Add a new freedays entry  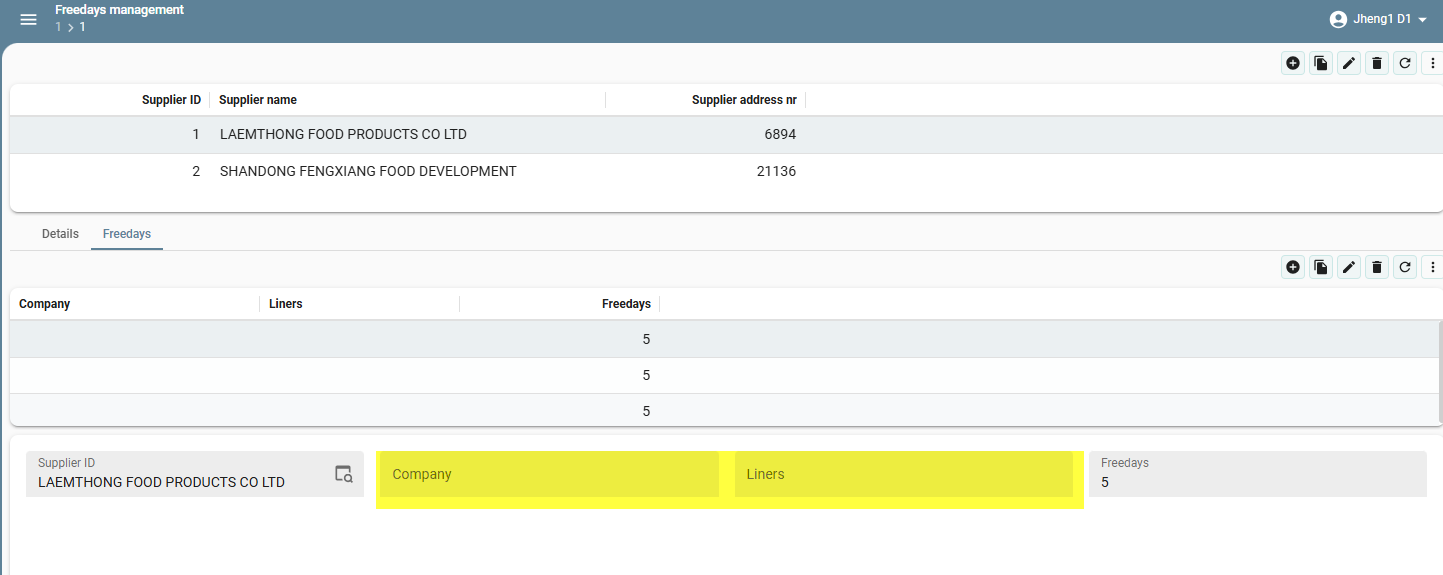(x=1293, y=267)
